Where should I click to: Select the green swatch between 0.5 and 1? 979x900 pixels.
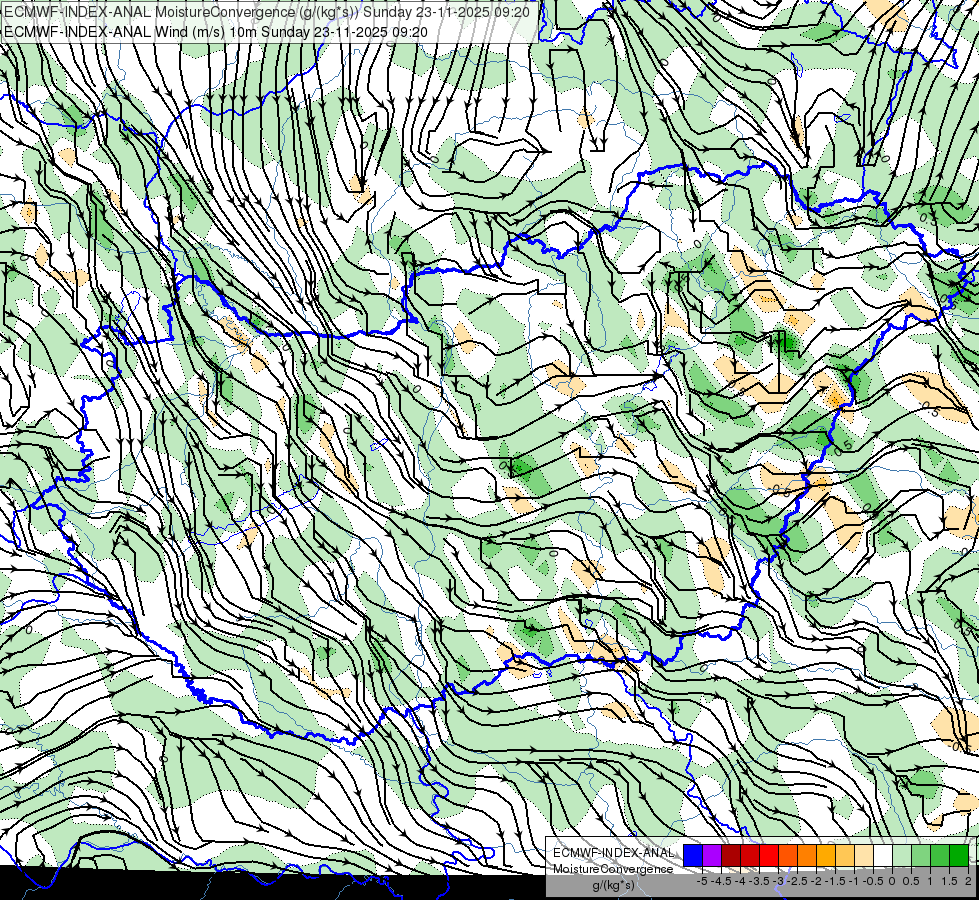[921, 856]
